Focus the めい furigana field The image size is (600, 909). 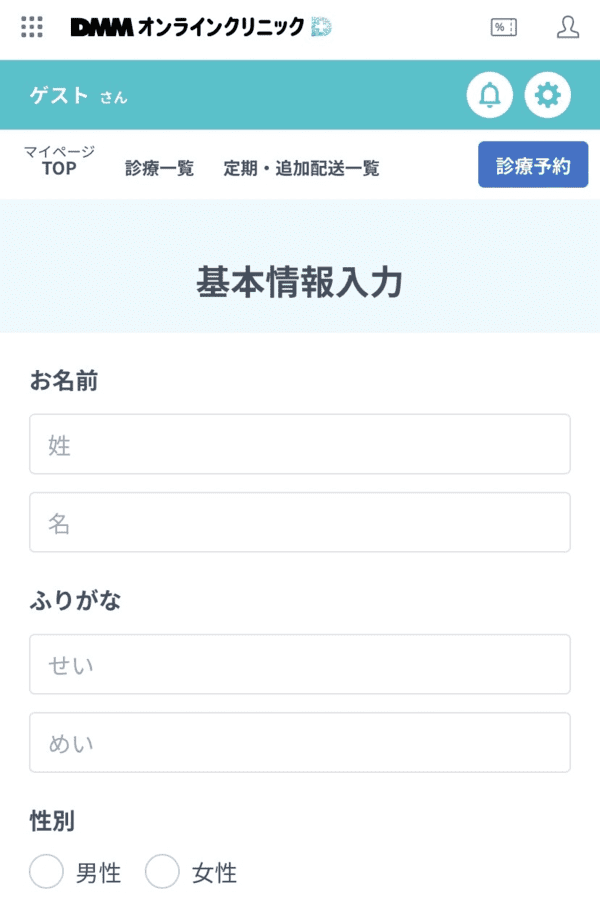point(300,742)
